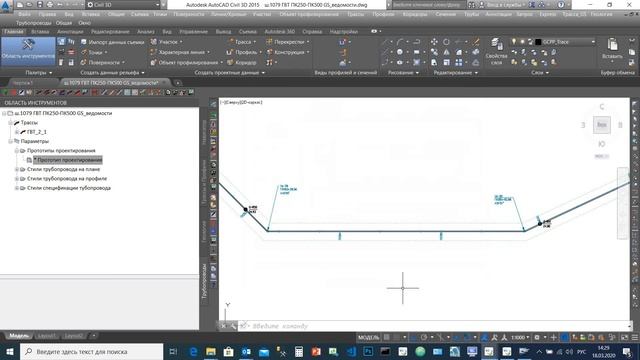Screen dimensions: 640x360
Task: Open the Участок dropdown
Action: click(x=167, y=42)
